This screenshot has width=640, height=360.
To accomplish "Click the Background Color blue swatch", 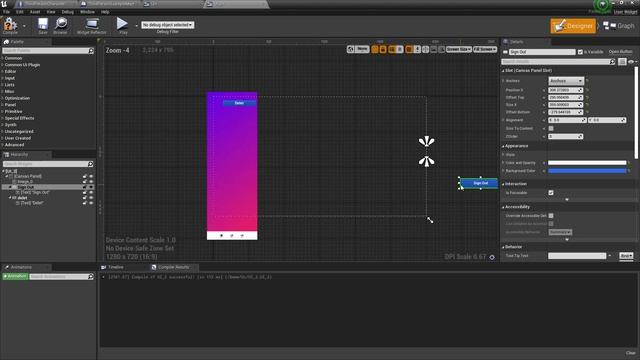I will click(587, 171).
